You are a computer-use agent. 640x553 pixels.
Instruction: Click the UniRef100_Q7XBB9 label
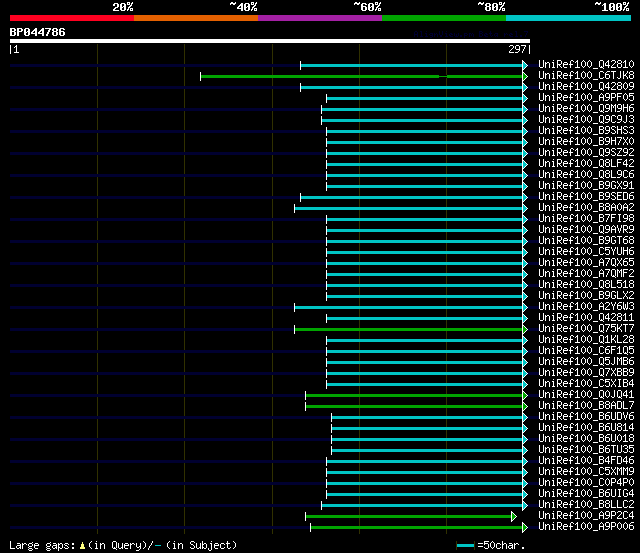tap(586, 373)
